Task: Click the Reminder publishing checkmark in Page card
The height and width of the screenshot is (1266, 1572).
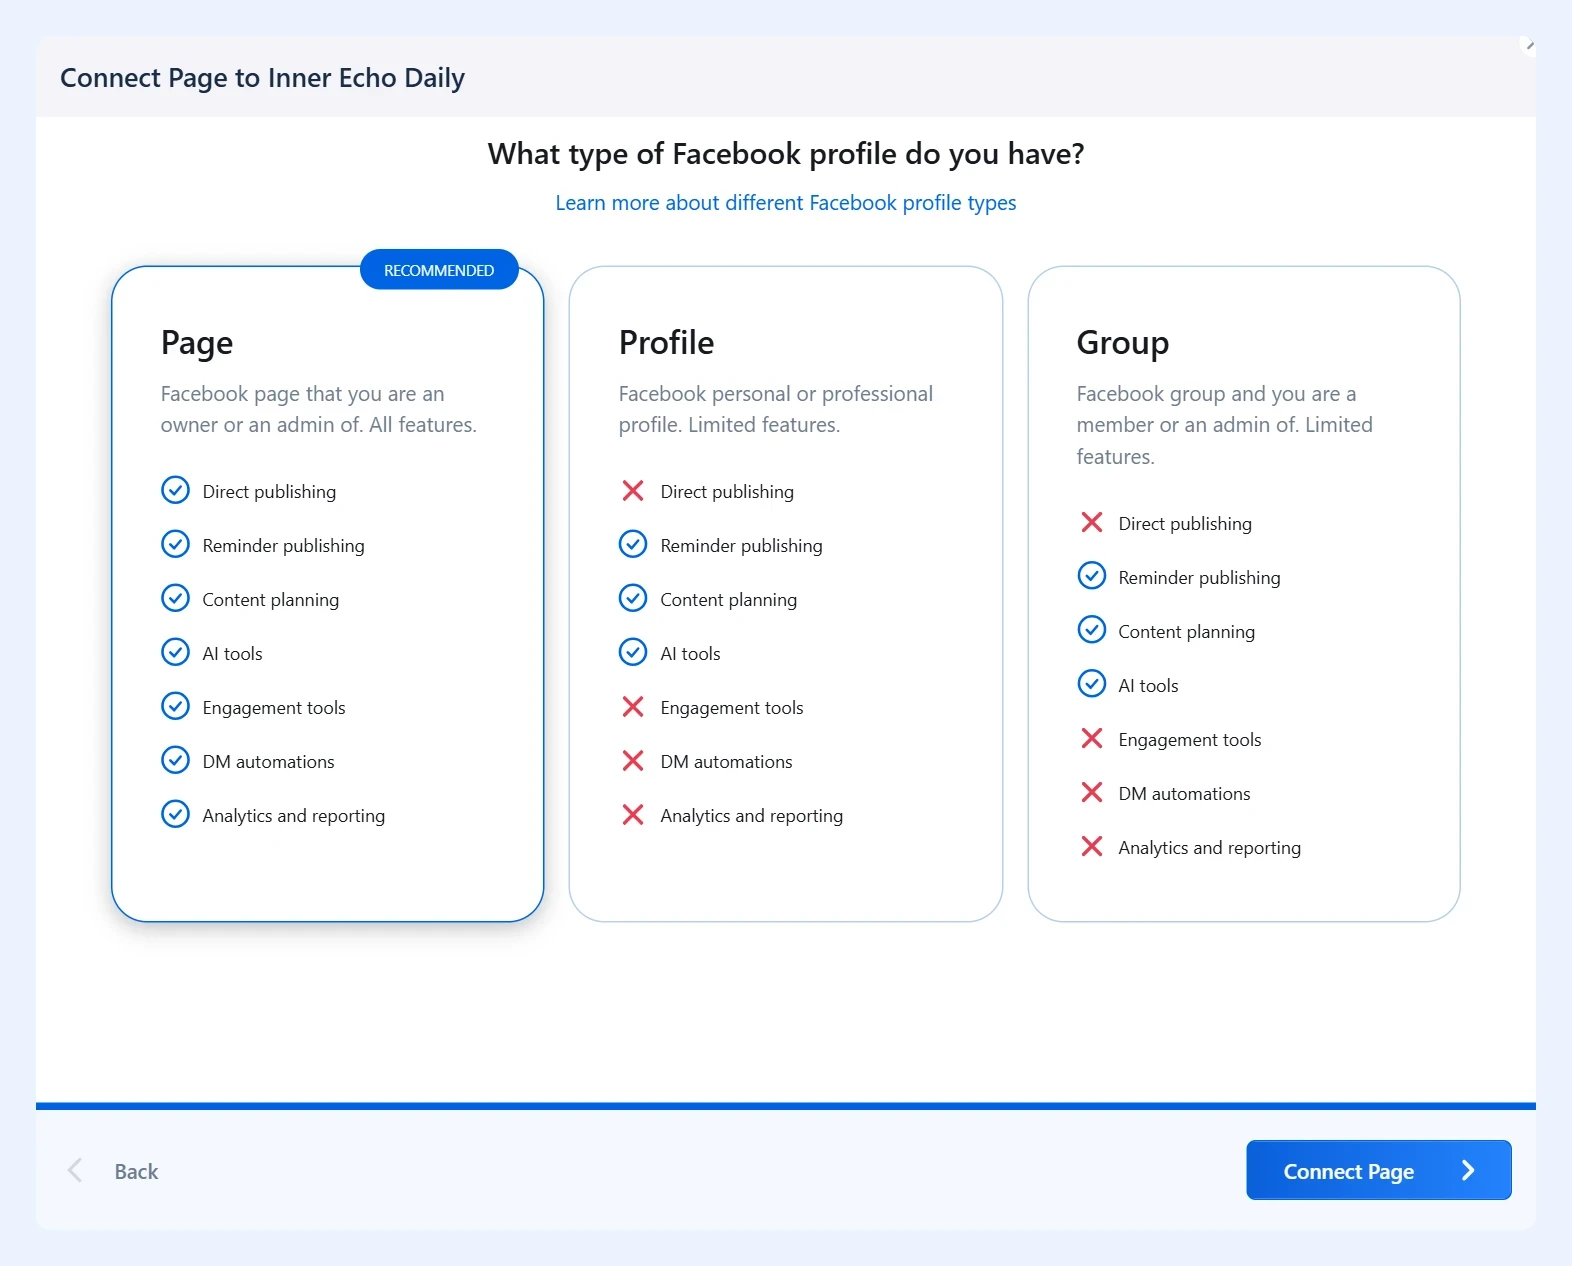Action: 175,544
